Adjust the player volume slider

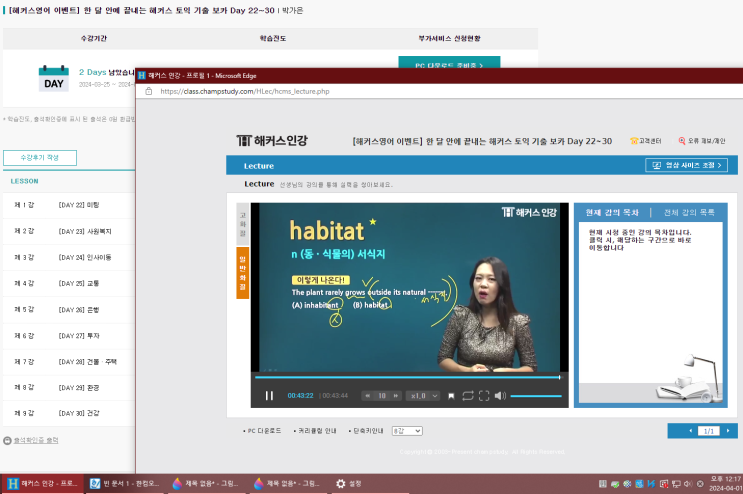point(536,395)
